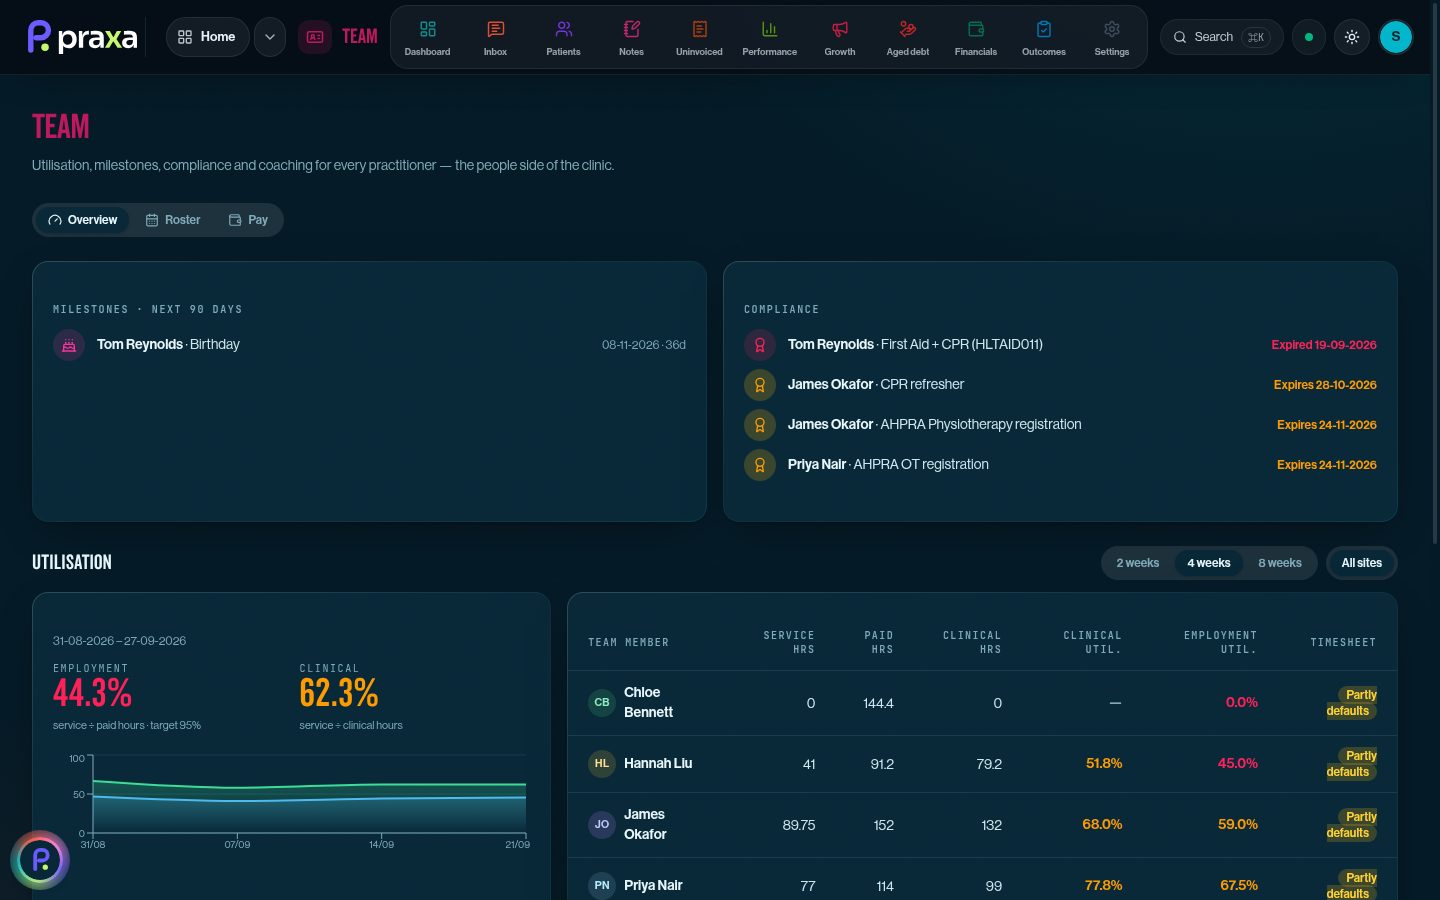Click Chloe Bennett 144.4 paid hours
The height and width of the screenshot is (900, 1440).
coord(878,704)
